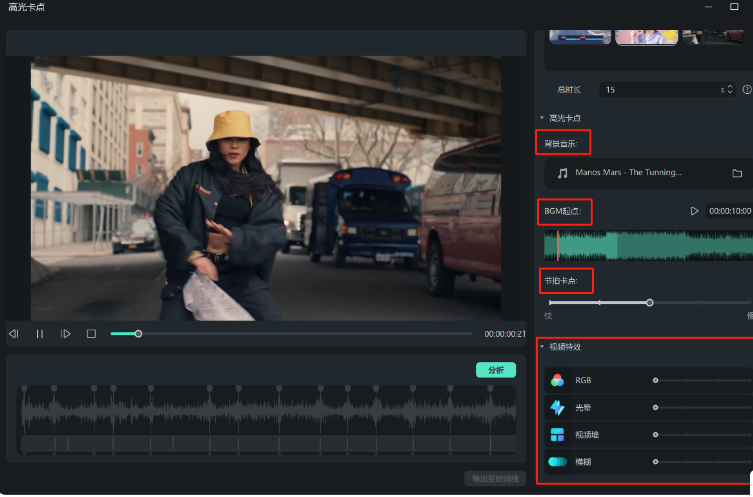The image size is (753, 497).
Task: Click the help icon beside total duration
Action: [746, 90]
